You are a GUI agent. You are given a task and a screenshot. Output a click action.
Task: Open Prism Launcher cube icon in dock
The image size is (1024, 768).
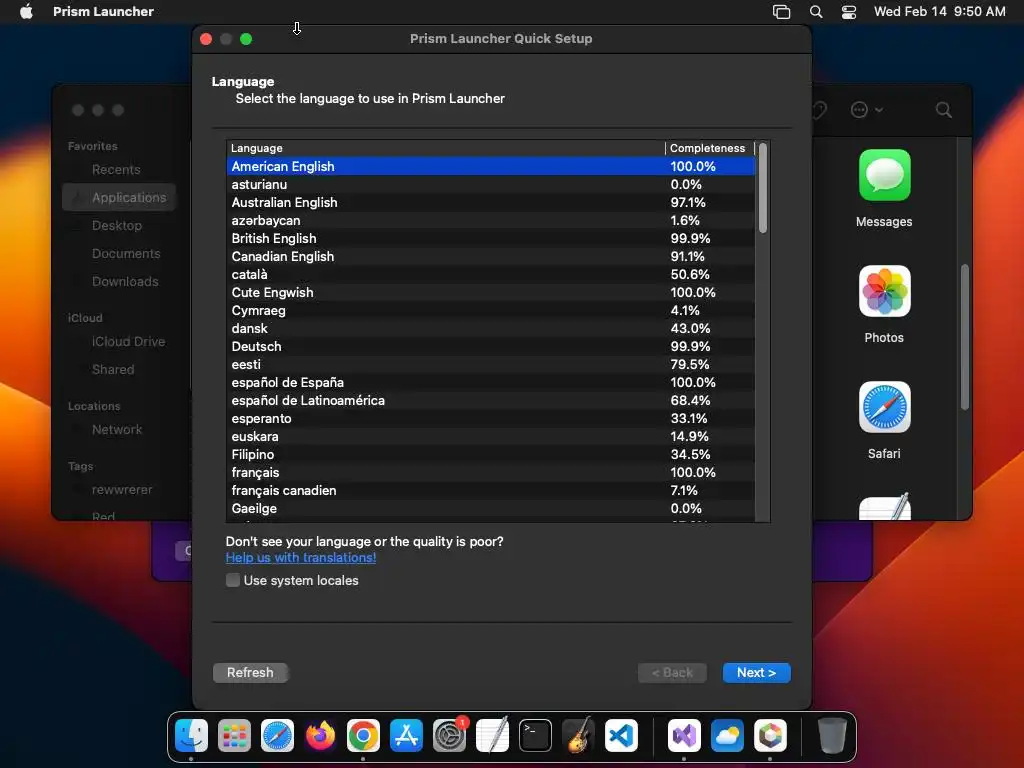coord(770,735)
